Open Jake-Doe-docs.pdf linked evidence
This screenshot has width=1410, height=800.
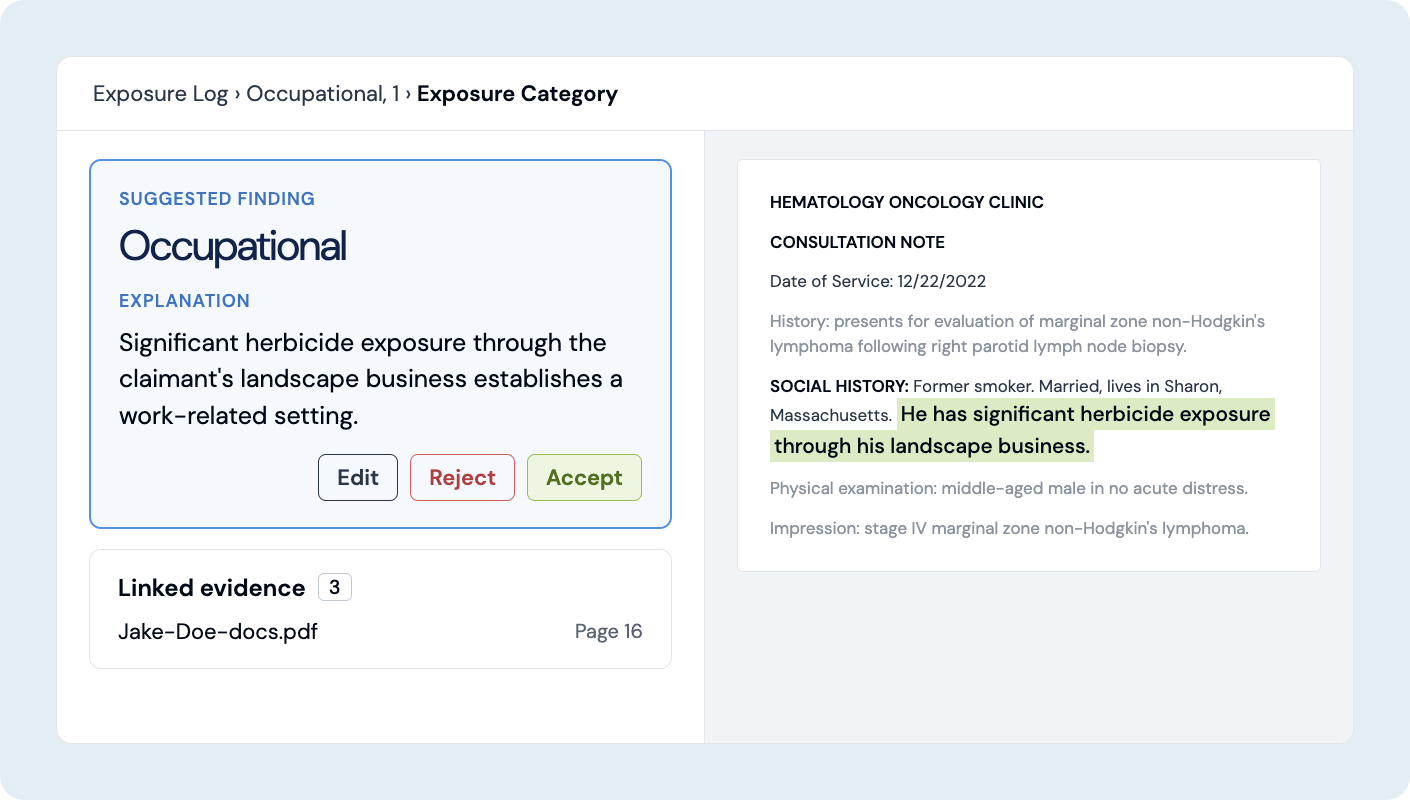pos(218,631)
